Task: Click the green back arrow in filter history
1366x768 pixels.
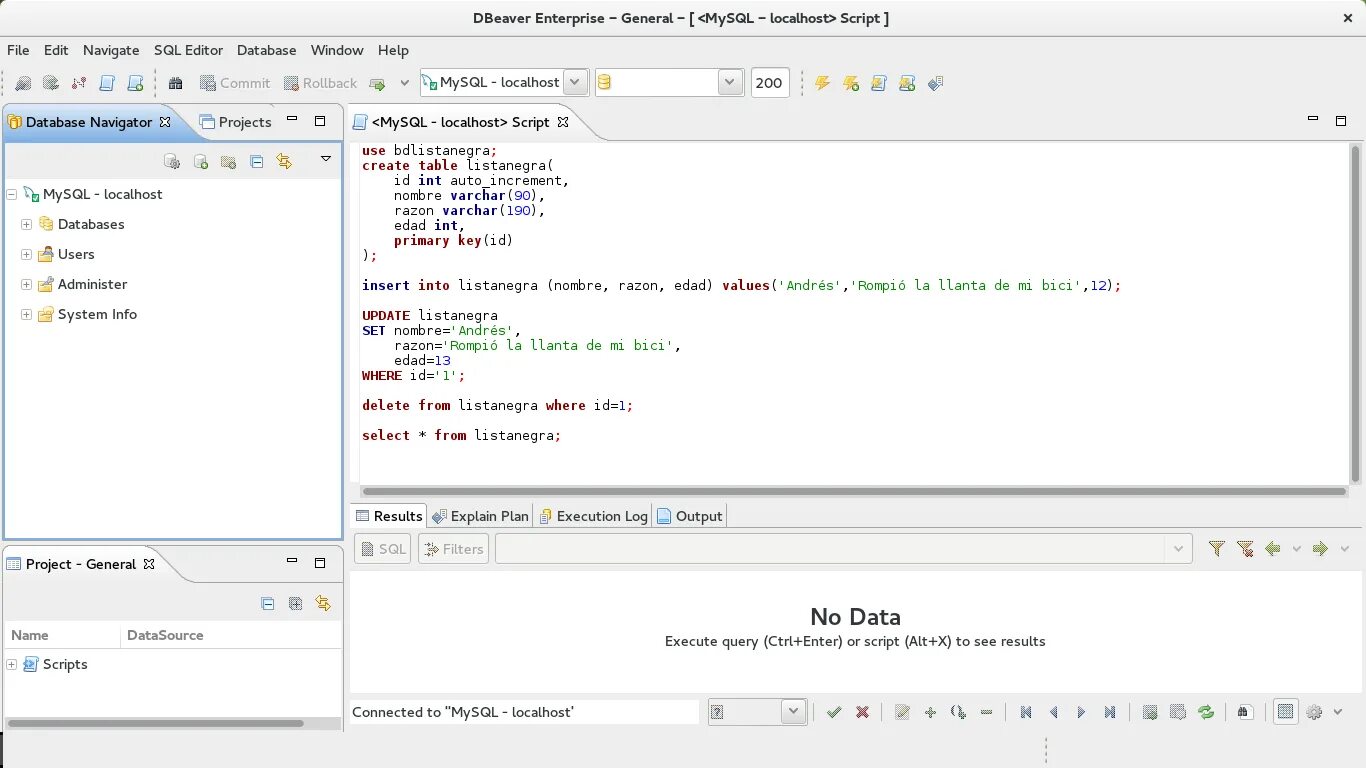Action: click(1273, 549)
